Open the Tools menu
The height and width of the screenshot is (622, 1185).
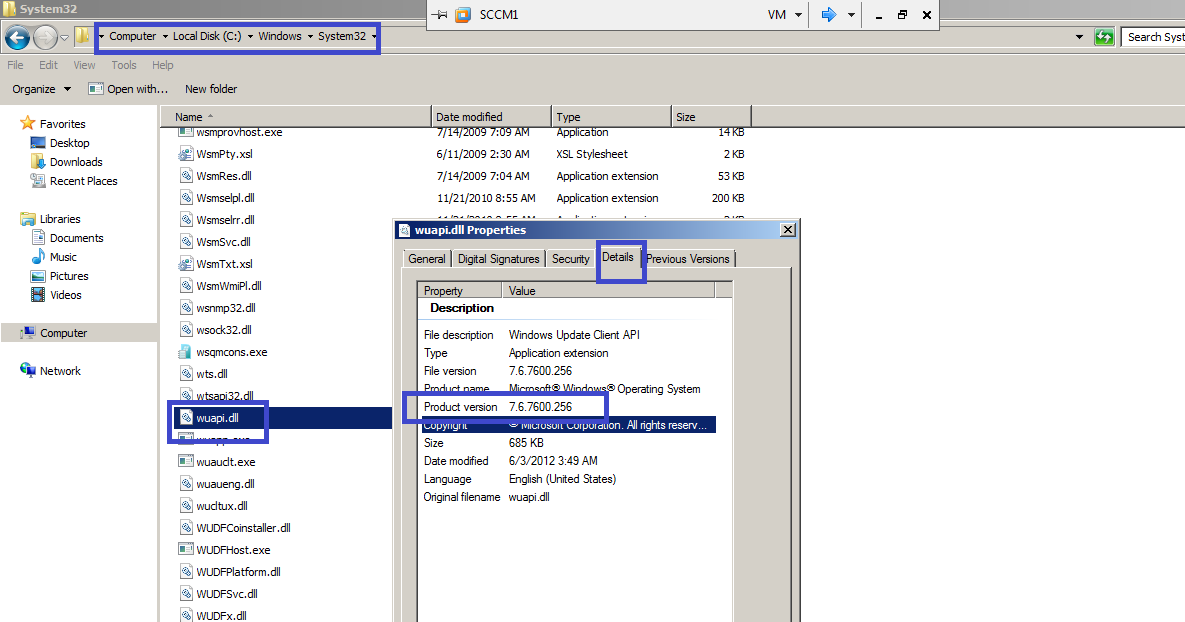(x=124, y=65)
